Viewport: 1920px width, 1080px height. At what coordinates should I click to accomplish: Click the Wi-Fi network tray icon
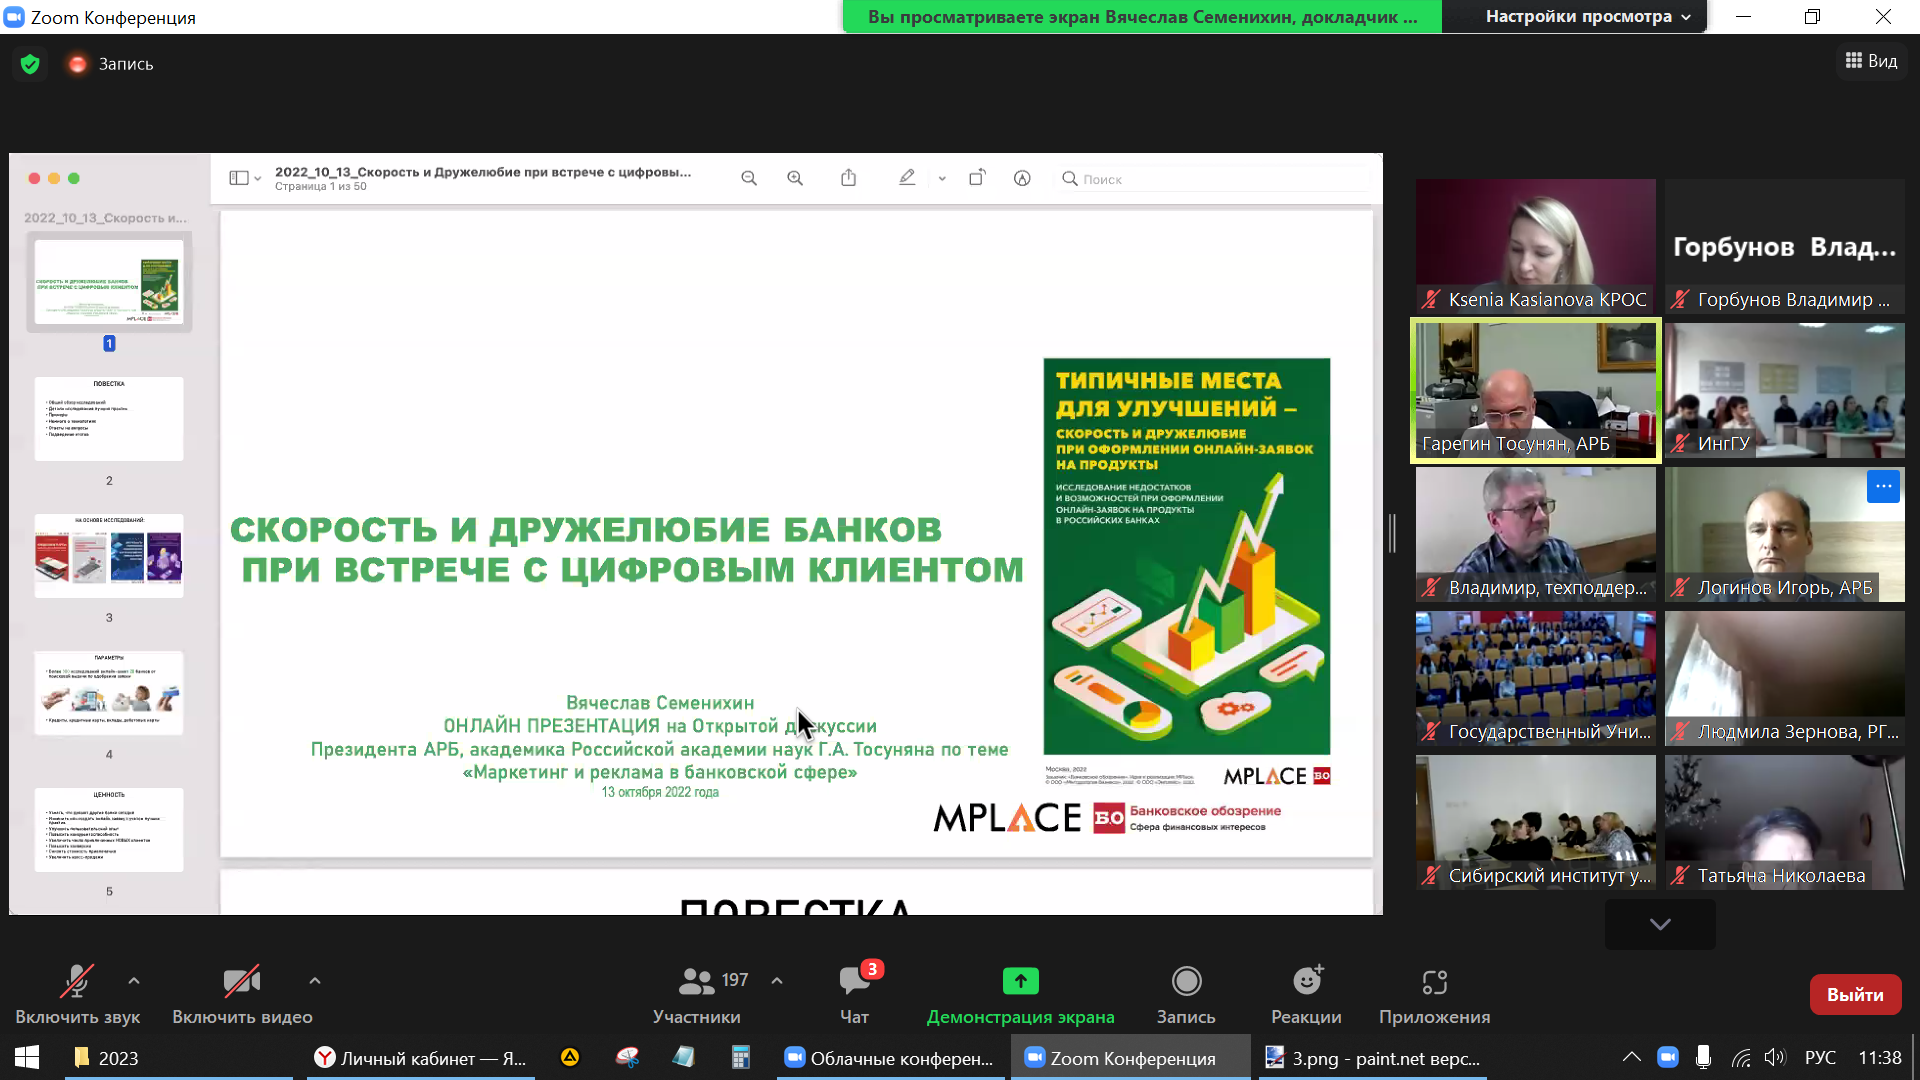(1741, 1058)
